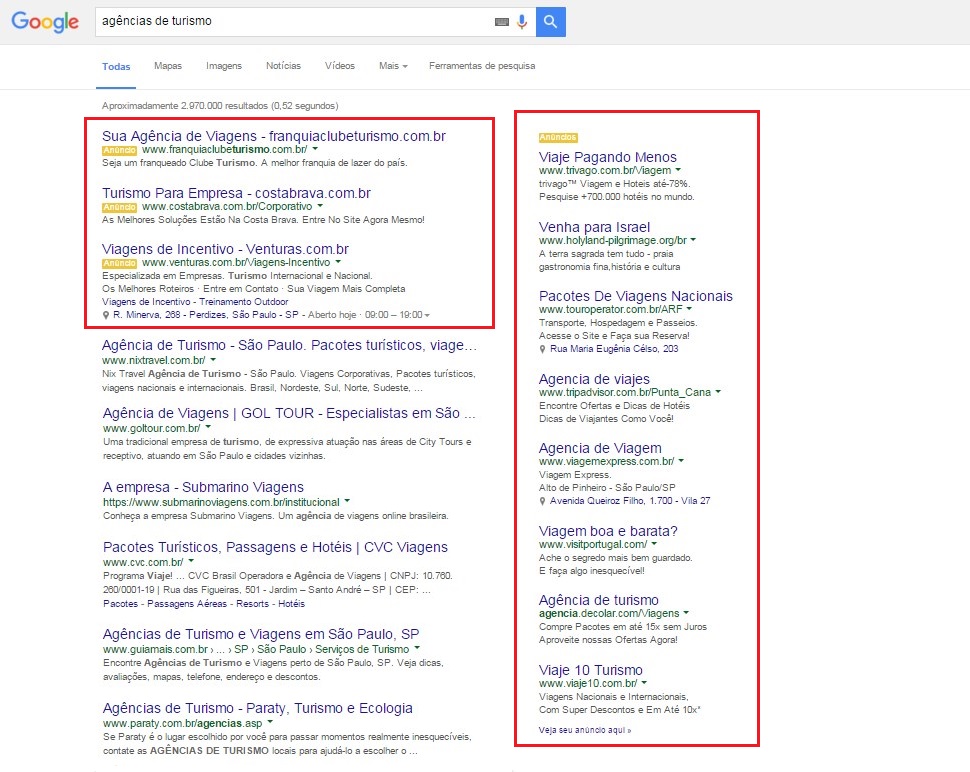This screenshot has height=772, width=970.
Task: Expand arrow next to tripadvisor.com.br/Punta_Cana URL
Action: 718,392
